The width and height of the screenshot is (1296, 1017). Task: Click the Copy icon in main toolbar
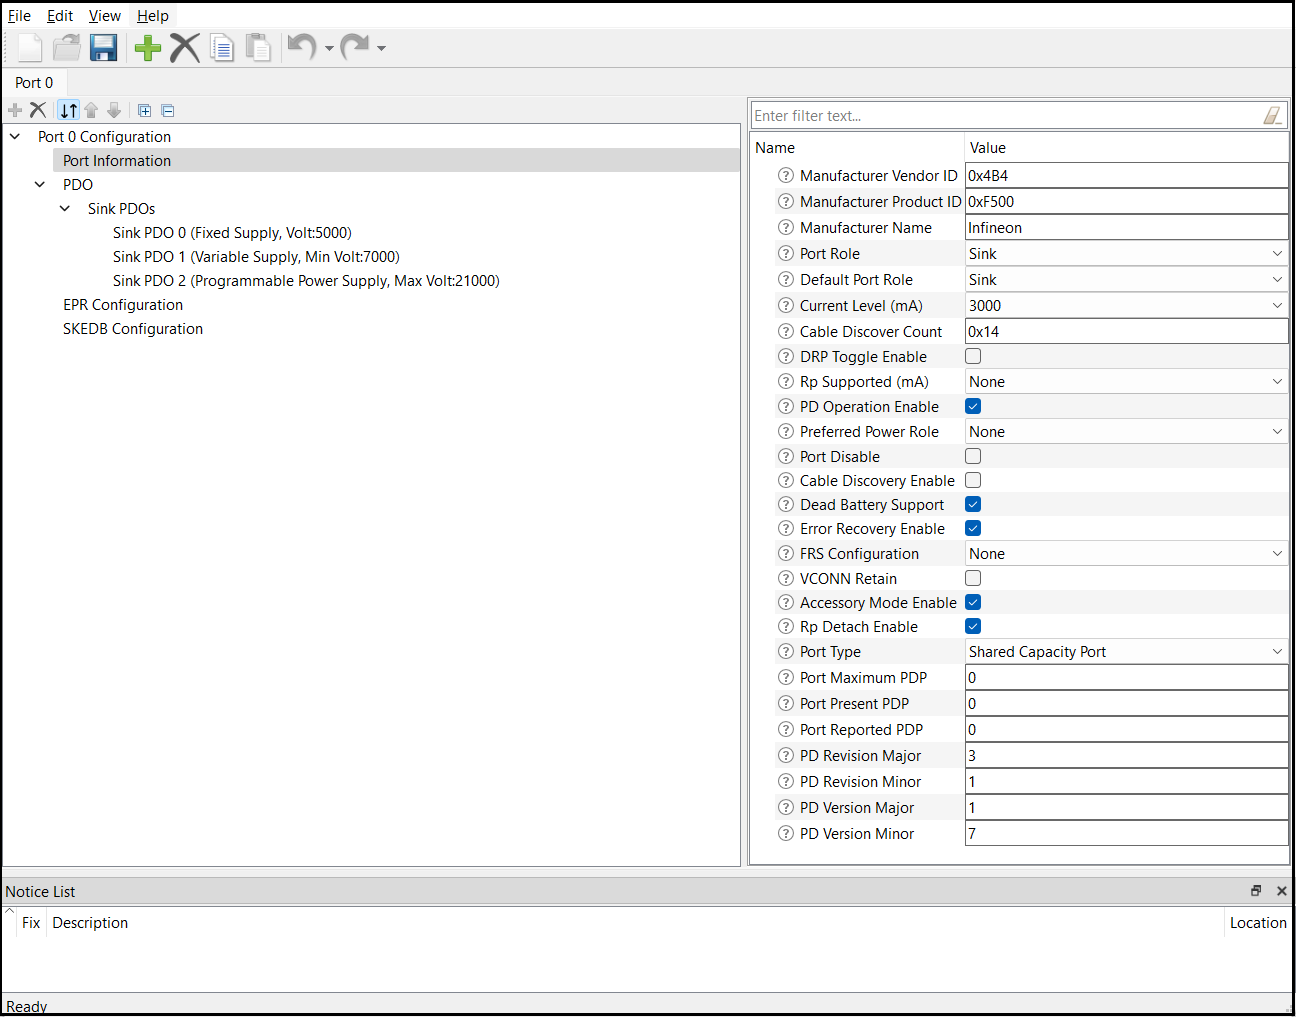click(x=222, y=47)
